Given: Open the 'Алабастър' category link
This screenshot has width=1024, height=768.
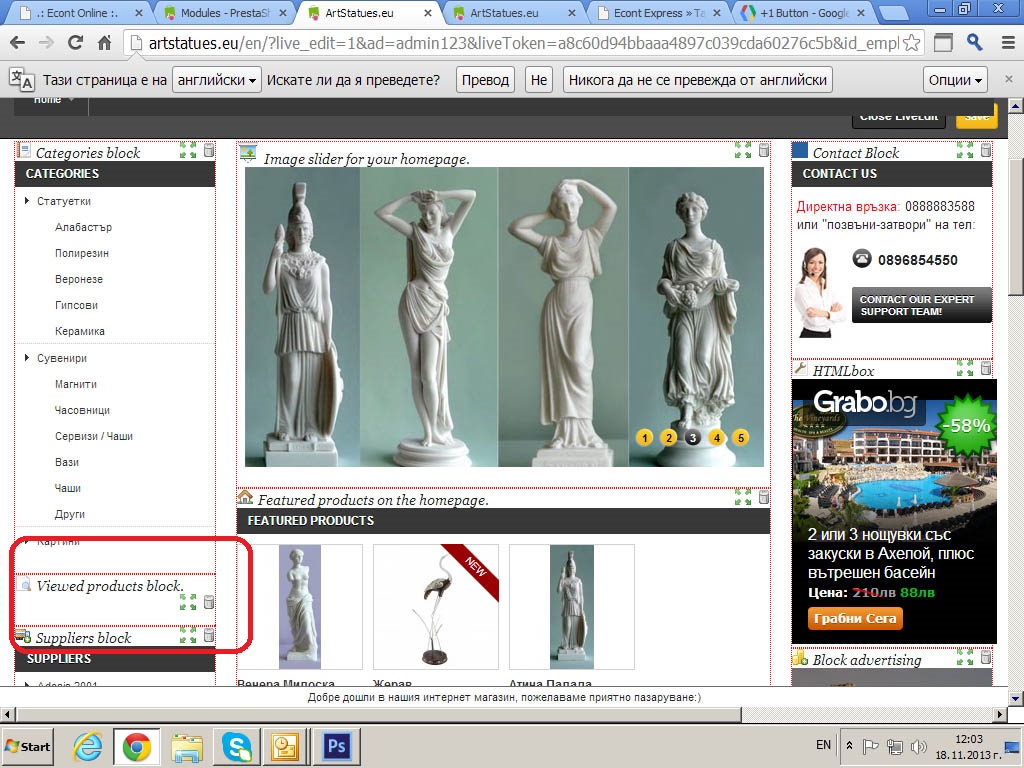Looking at the screenshot, I should click(x=83, y=227).
